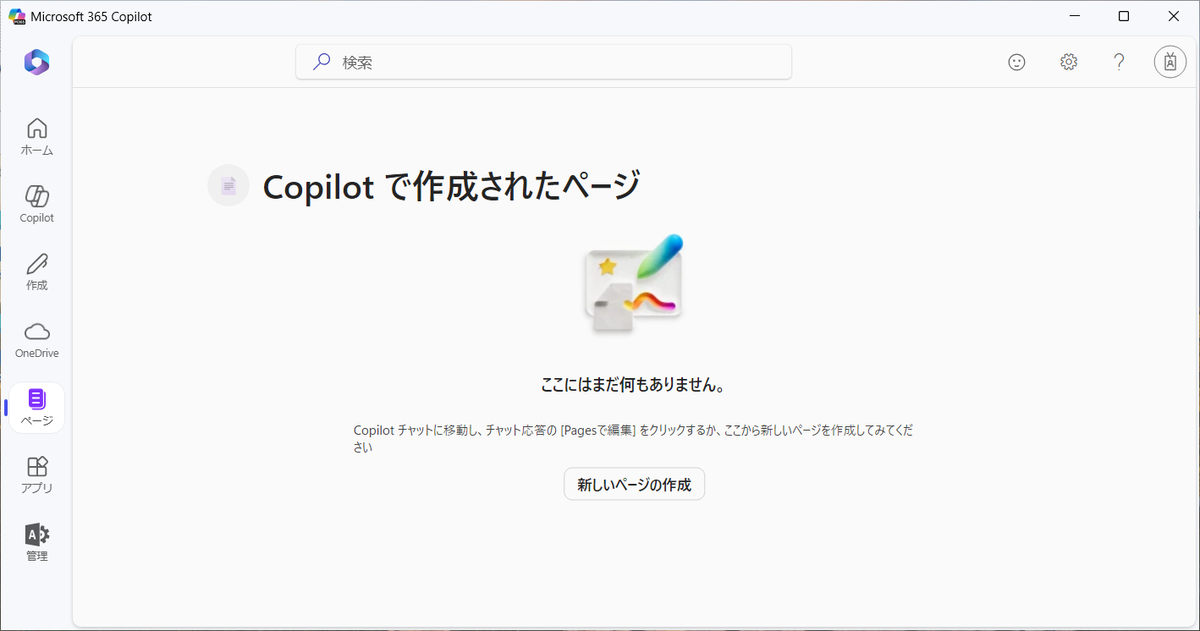Open OneDrive from the sidebar
Screen dimensions: 1200x631
click(x=37, y=340)
